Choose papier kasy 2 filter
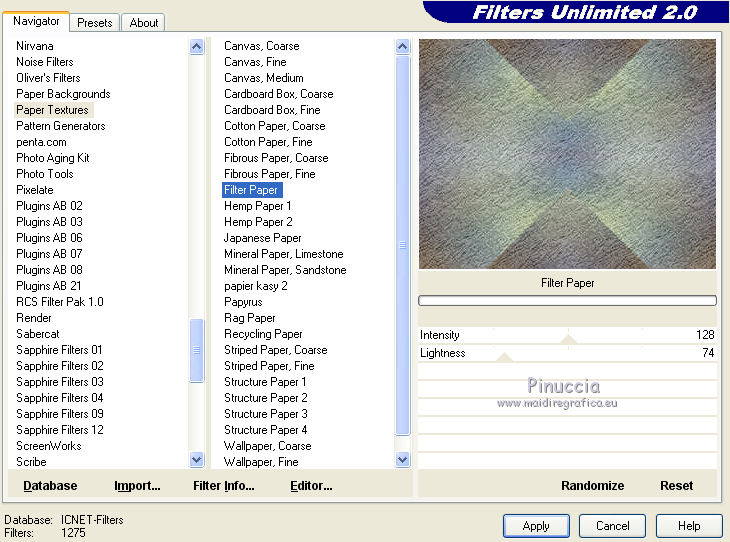This screenshot has width=730, height=542. pyautogui.click(x=256, y=286)
